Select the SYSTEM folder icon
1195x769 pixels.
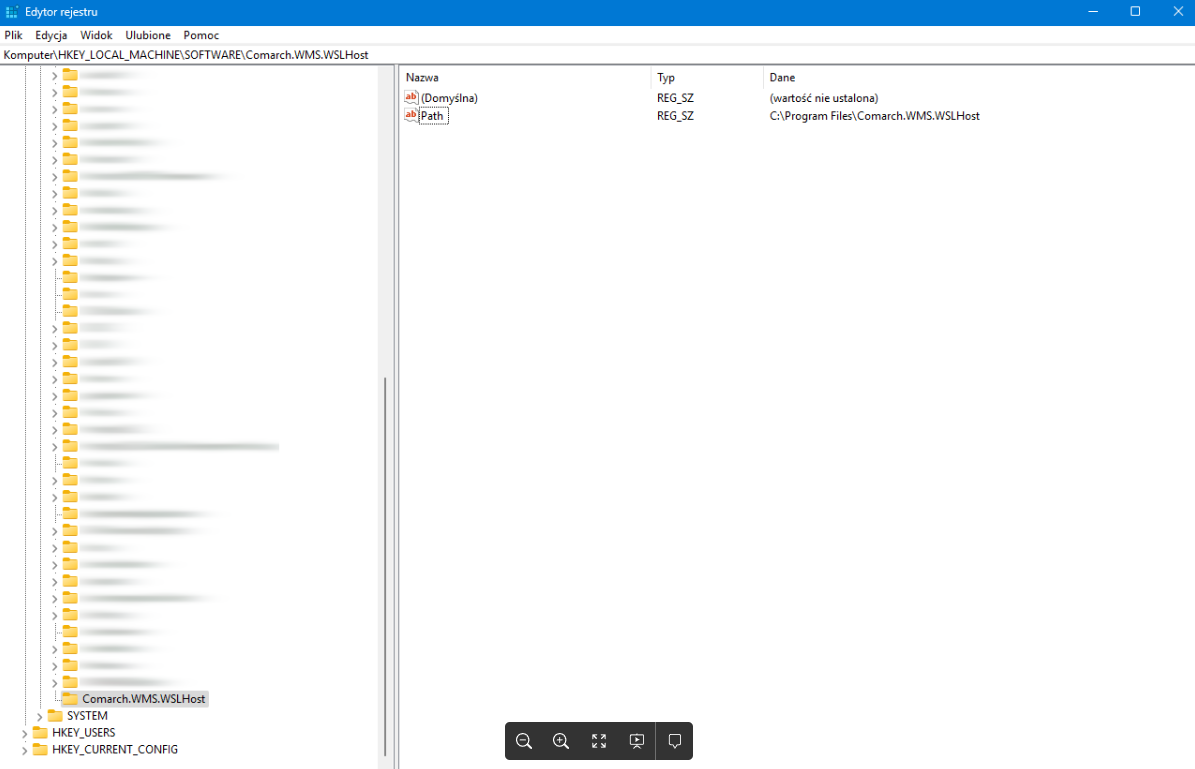[x=55, y=716]
